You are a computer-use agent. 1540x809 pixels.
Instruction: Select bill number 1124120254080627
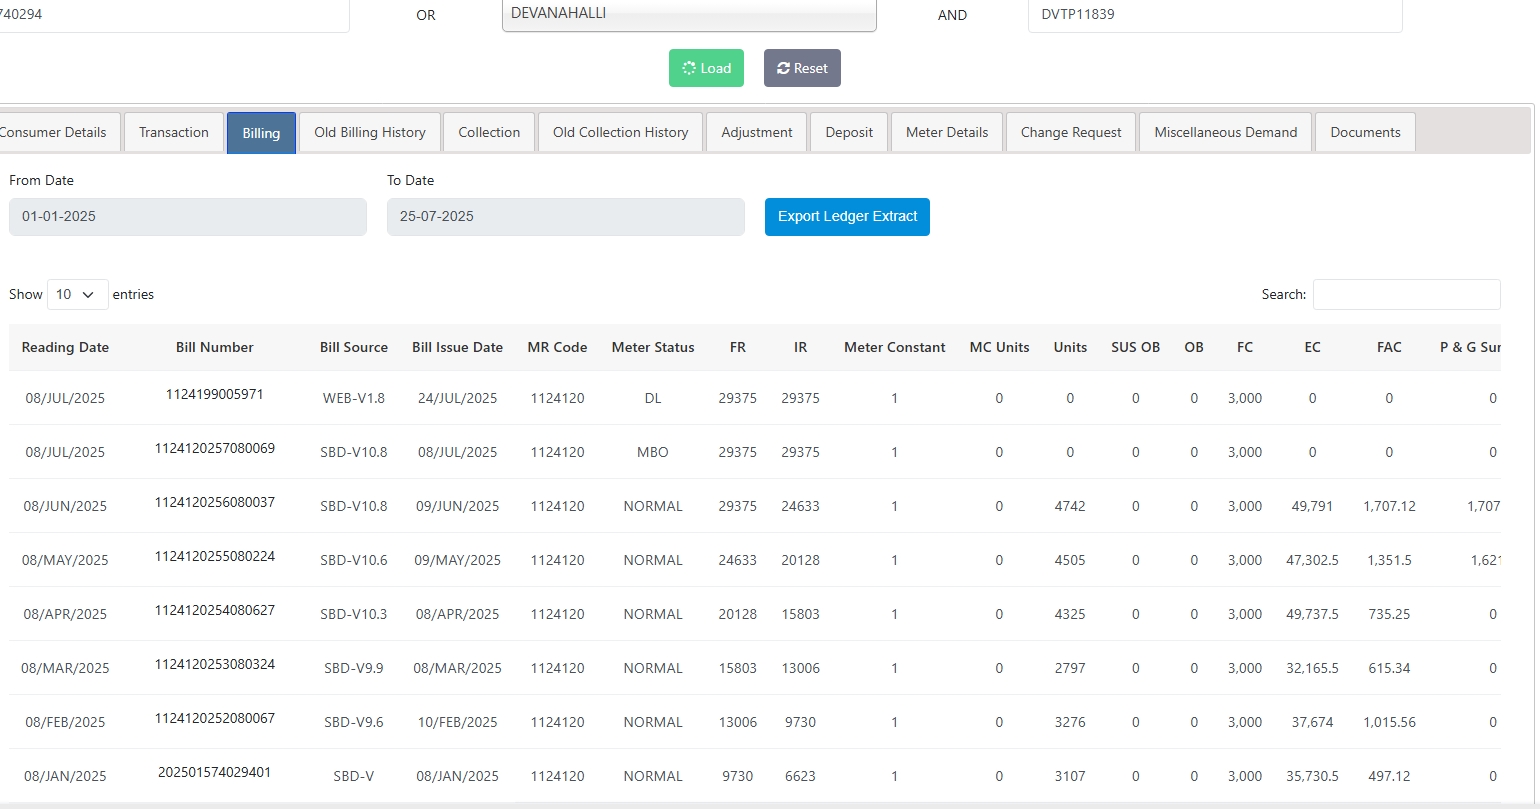[x=215, y=610]
